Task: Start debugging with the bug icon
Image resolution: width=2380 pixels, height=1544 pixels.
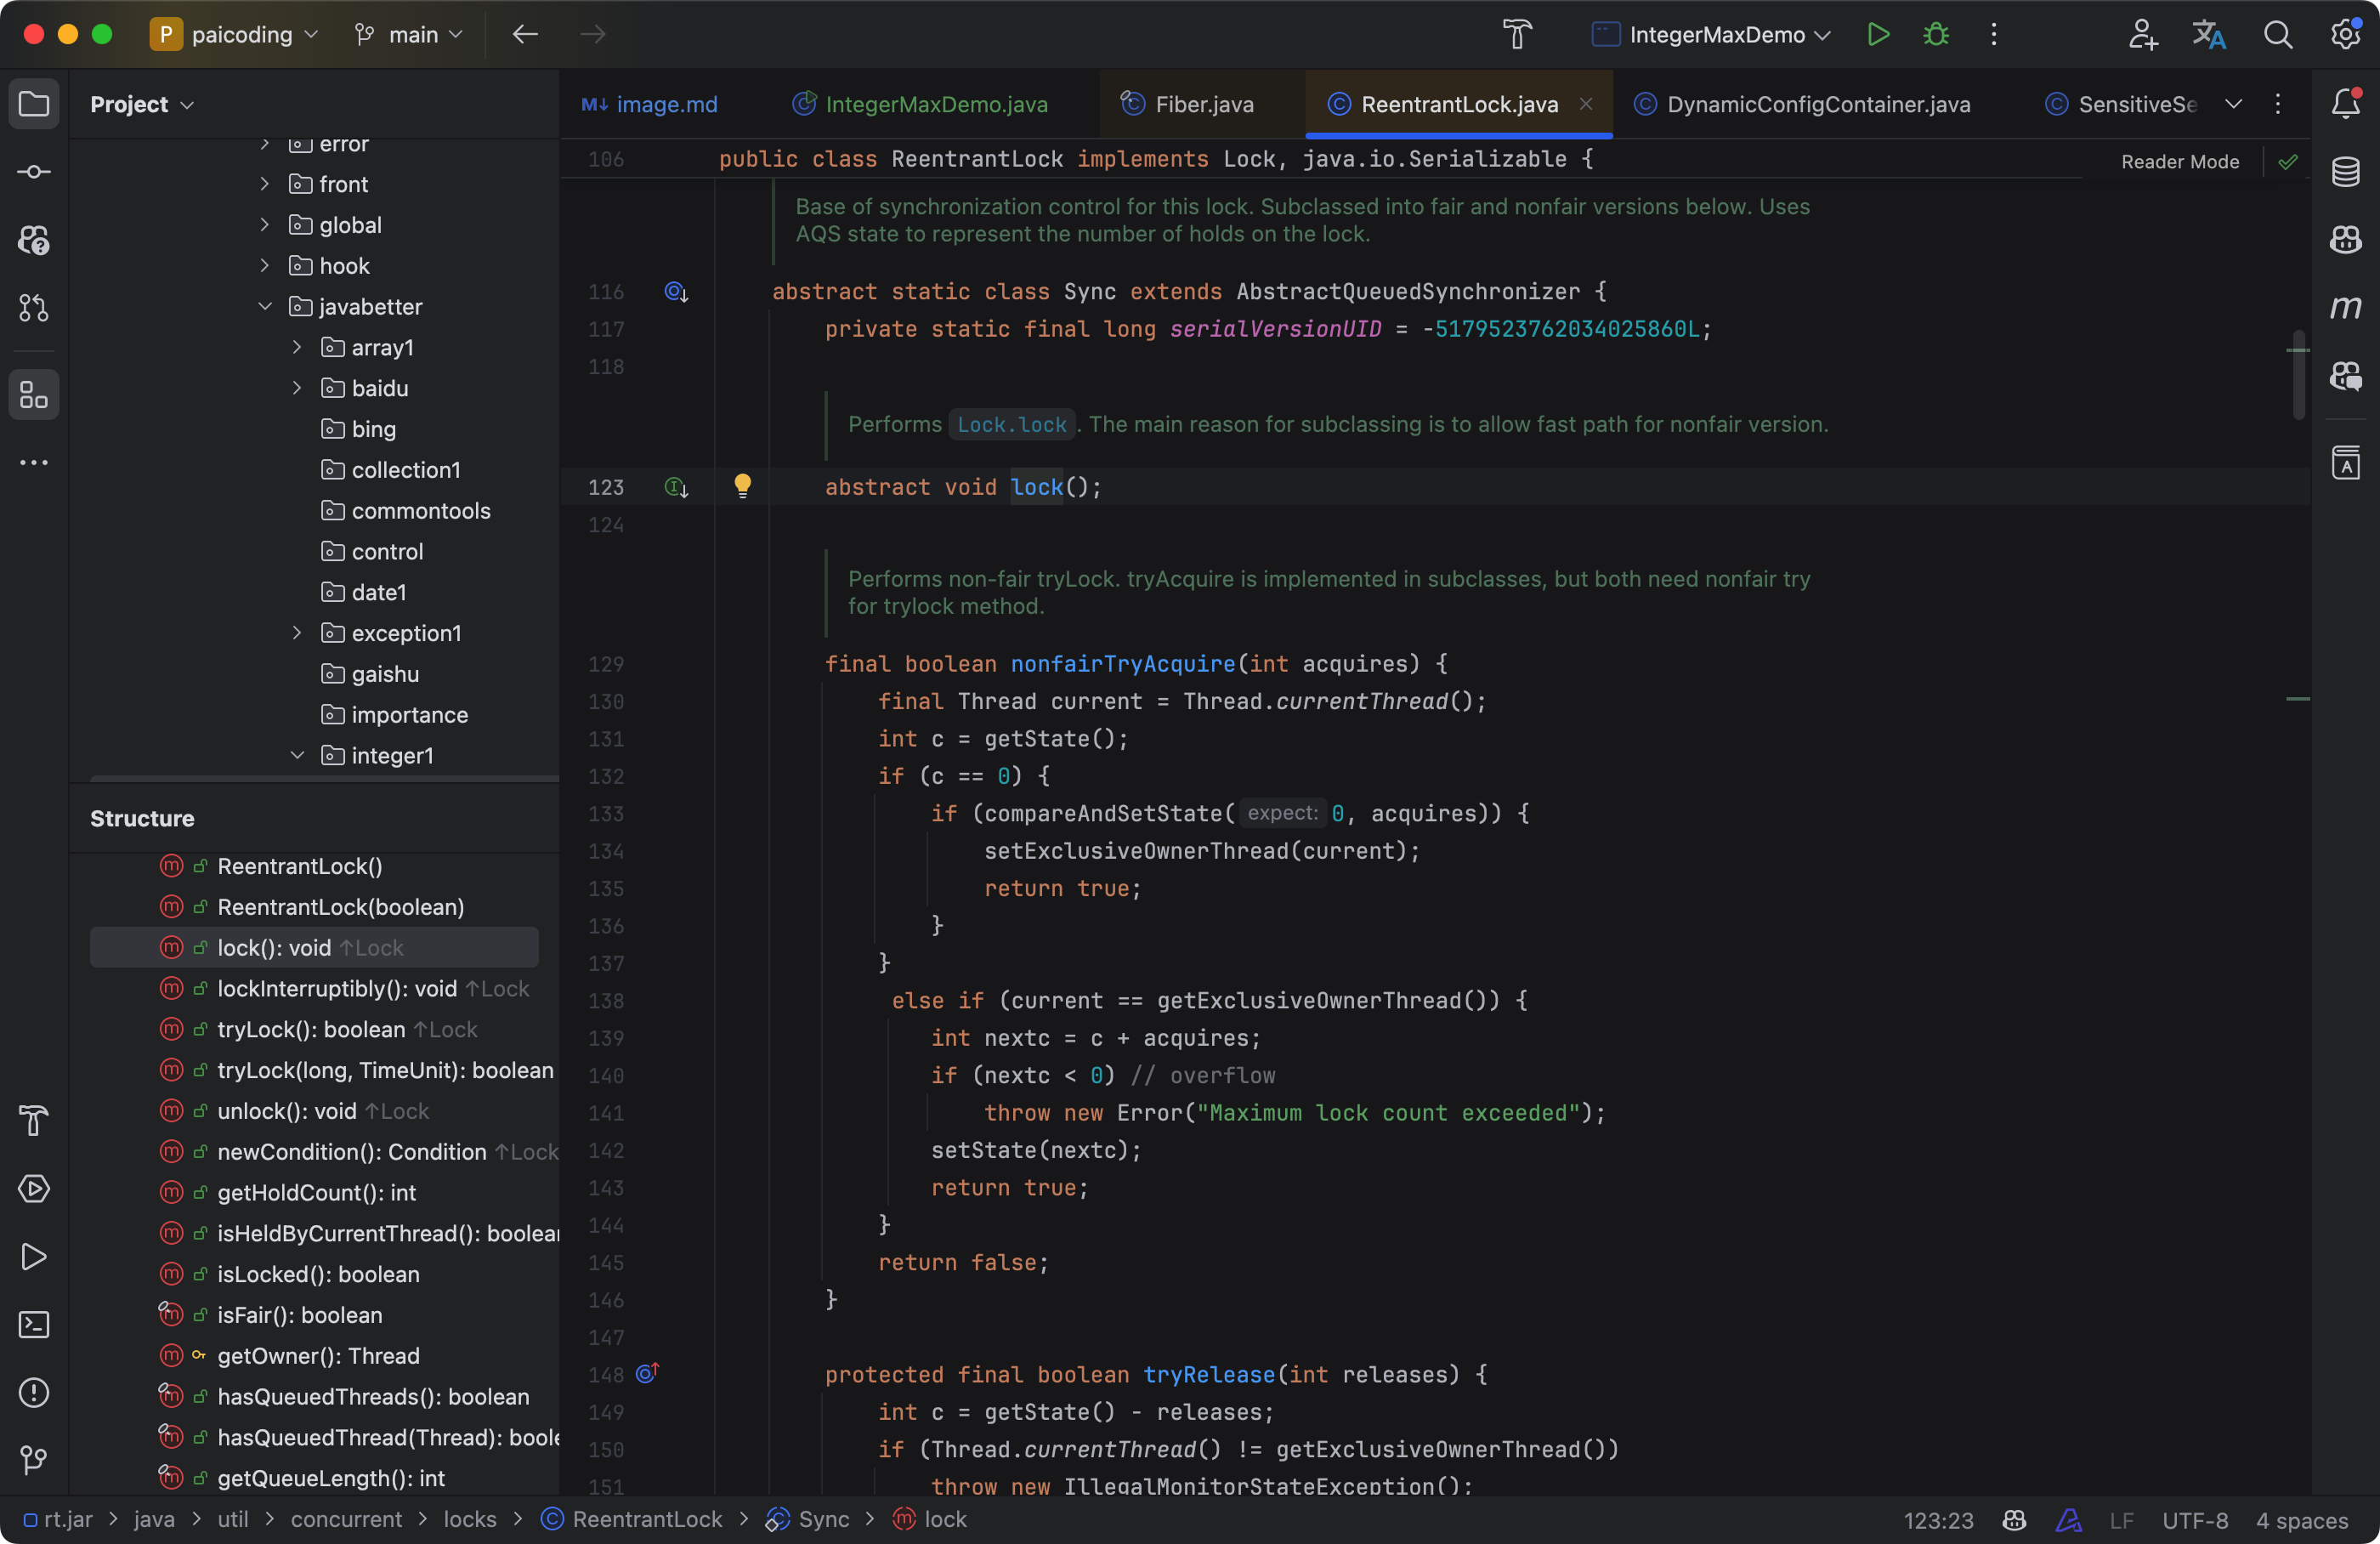Action: pyautogui.click(x=1935, y=33)
